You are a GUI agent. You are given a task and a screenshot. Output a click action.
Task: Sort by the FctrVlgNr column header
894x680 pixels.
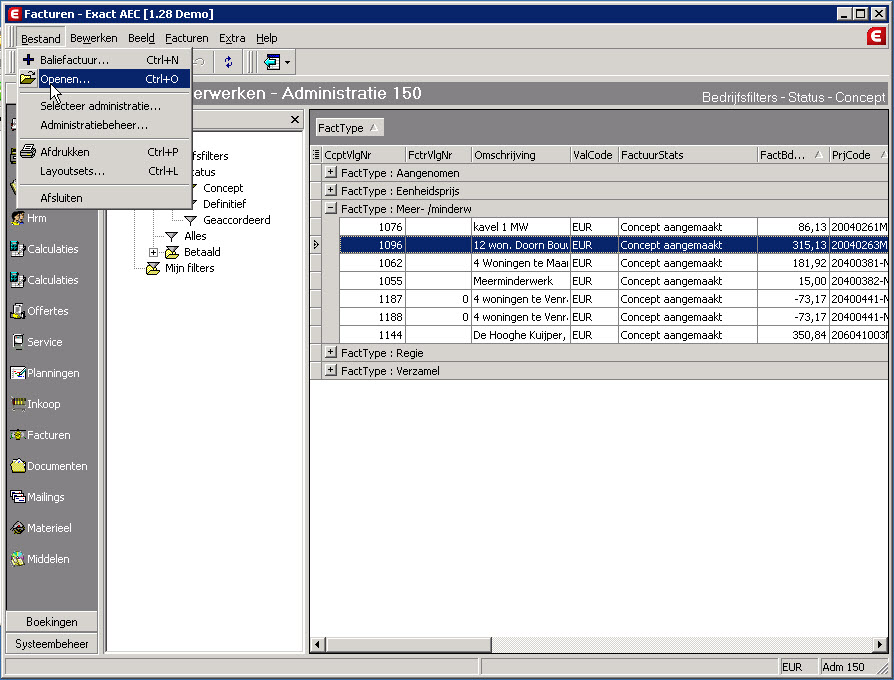pyautogui.click(x=438, y=154)
